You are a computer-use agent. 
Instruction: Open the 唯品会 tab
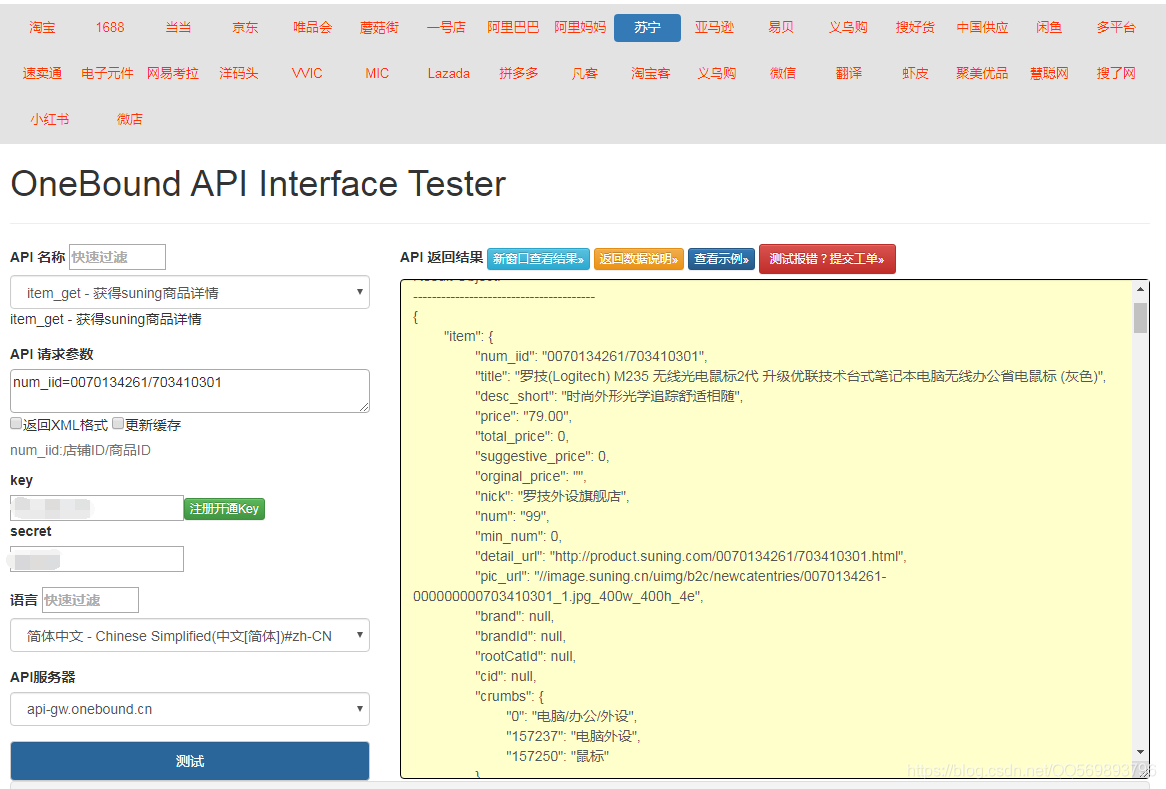[x=312, y=28]
